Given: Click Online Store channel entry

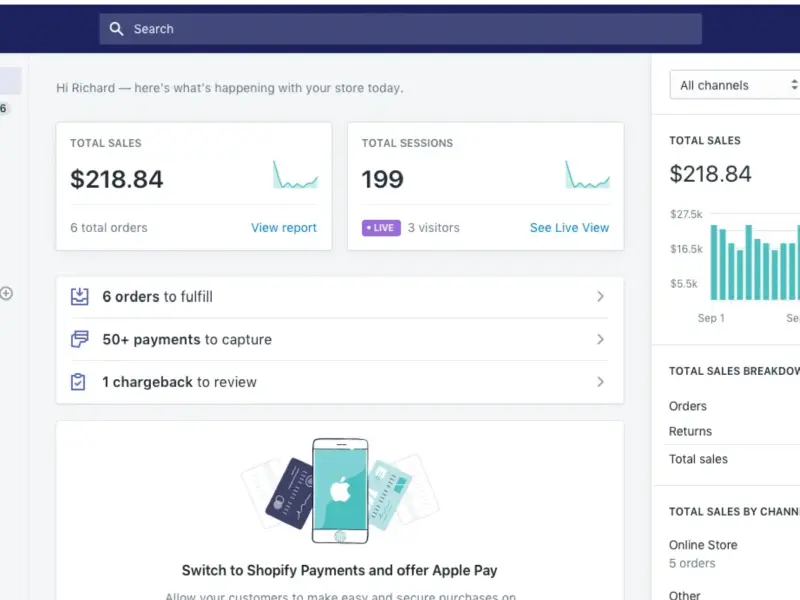Looking at the screenshot, I should point(703,545).
